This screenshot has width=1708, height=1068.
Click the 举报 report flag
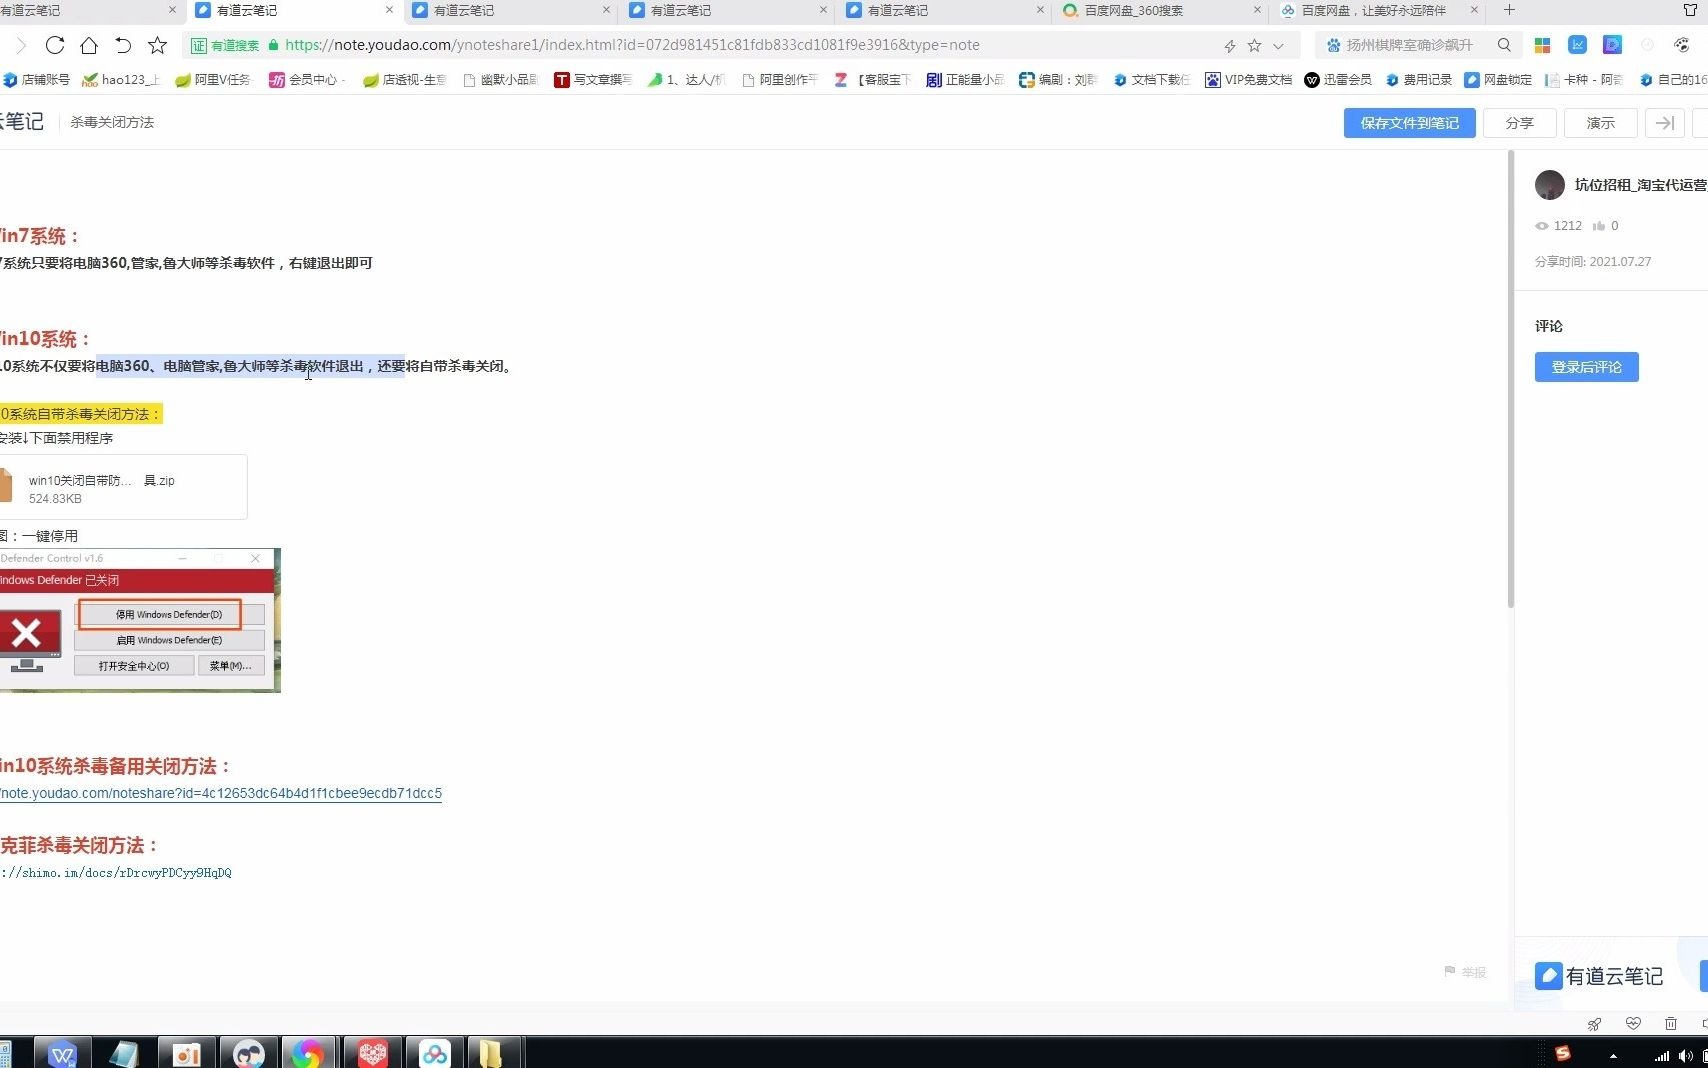1465,972
